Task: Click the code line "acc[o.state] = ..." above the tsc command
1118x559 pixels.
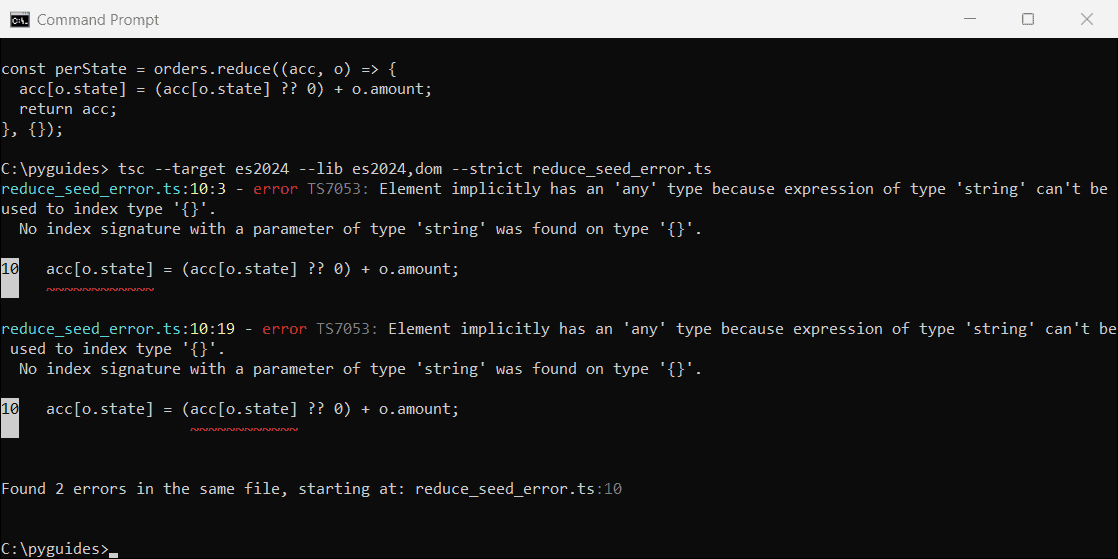Action: click(x=225, y=89)
